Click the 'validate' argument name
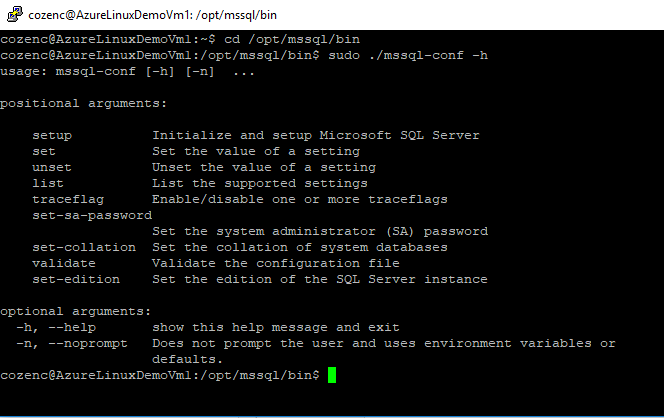This screenshot has width=664, height=418. pos(64,263)
